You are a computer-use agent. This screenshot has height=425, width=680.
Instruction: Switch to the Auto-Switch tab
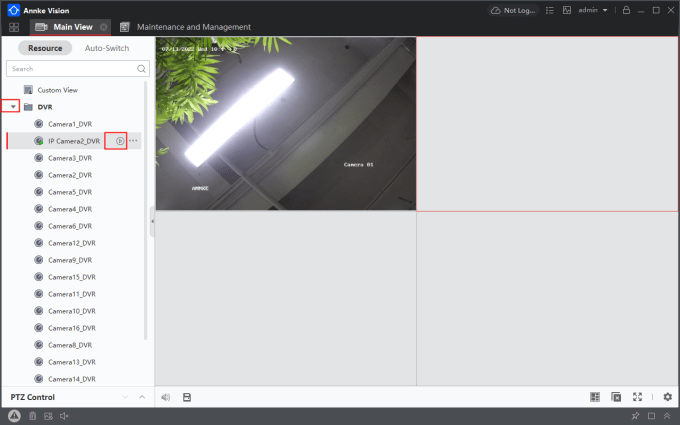pos(106,48)
